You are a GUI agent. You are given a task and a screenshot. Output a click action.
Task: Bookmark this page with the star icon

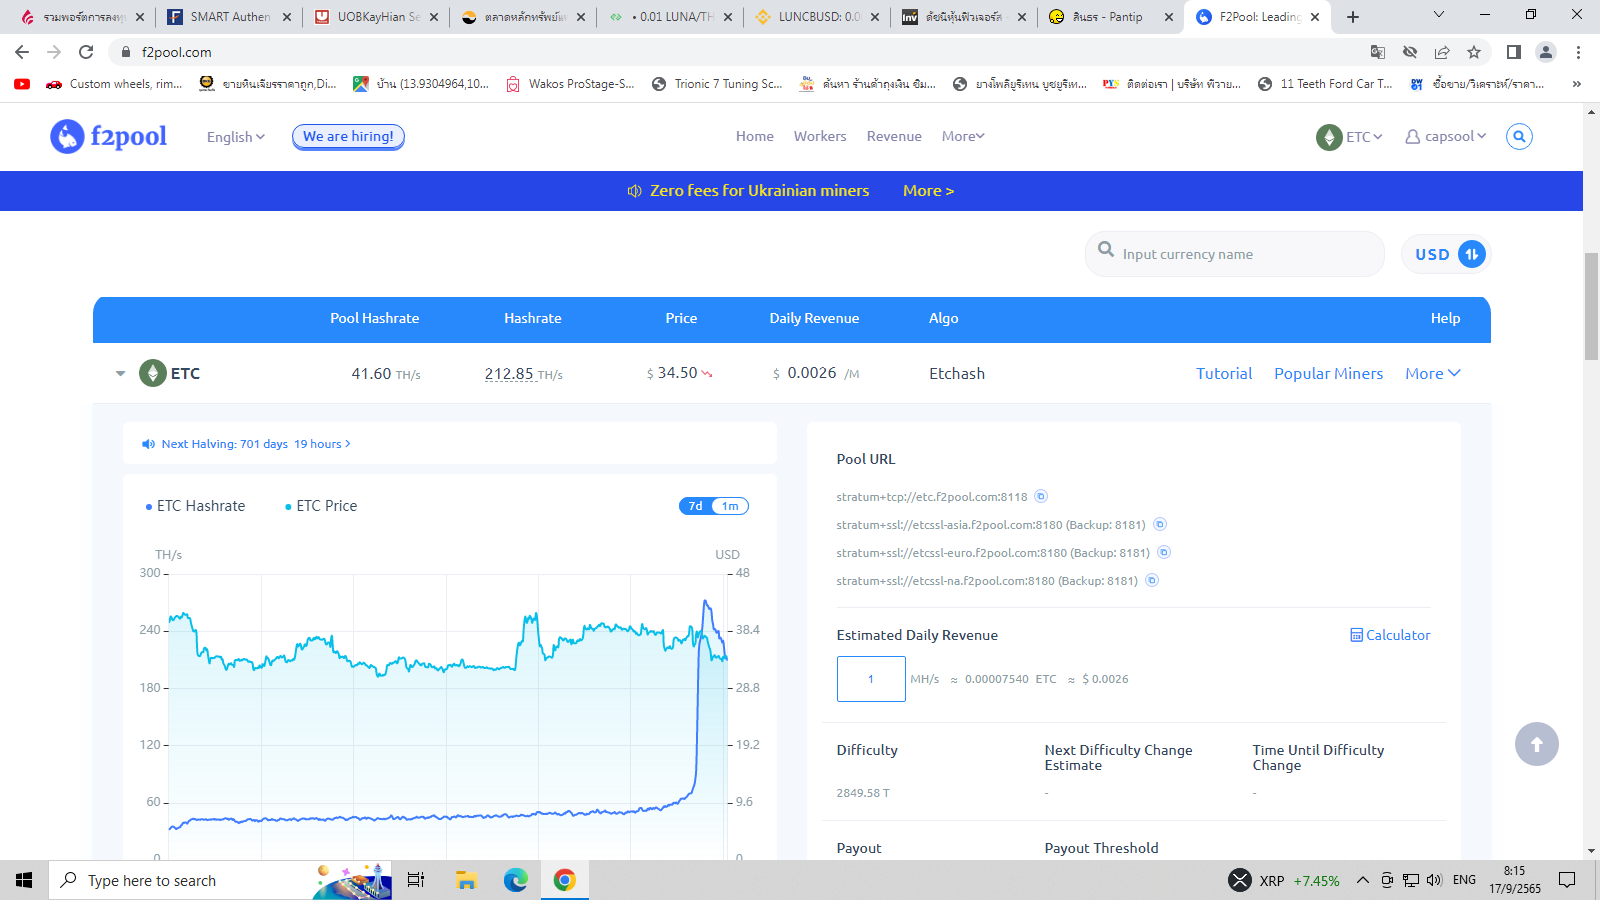pos(1474,52)
